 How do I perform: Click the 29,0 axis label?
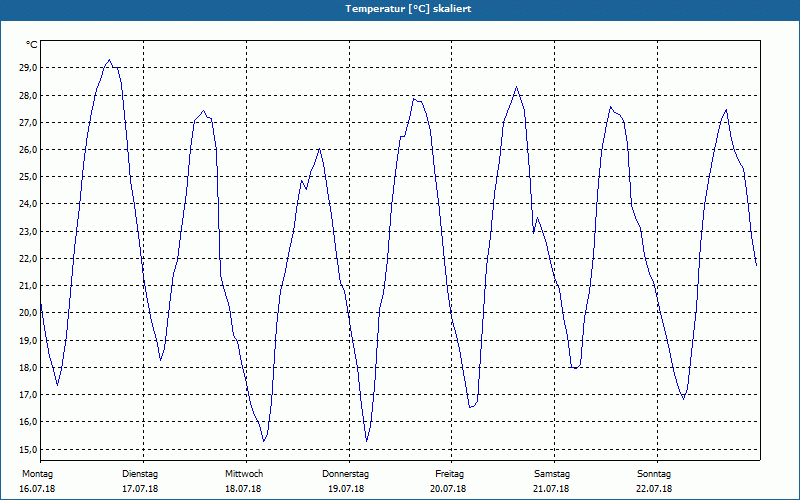coord(27,68)
